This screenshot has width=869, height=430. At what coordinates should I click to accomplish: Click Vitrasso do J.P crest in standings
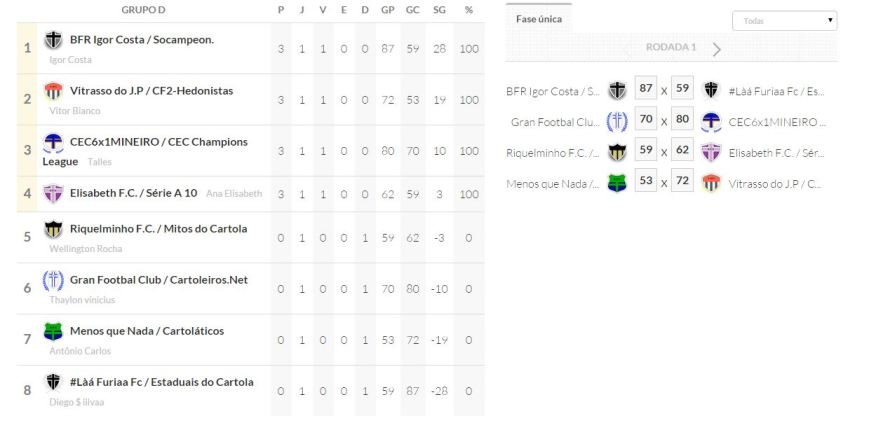tap(54, 91)
